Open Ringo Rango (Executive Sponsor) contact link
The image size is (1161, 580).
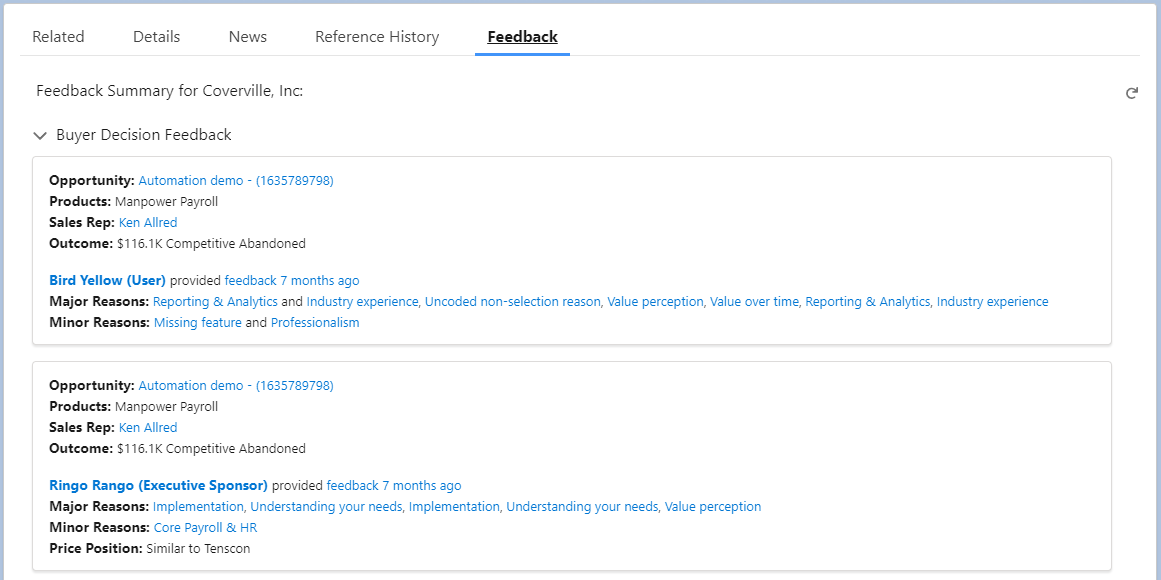tap(158, 486)
